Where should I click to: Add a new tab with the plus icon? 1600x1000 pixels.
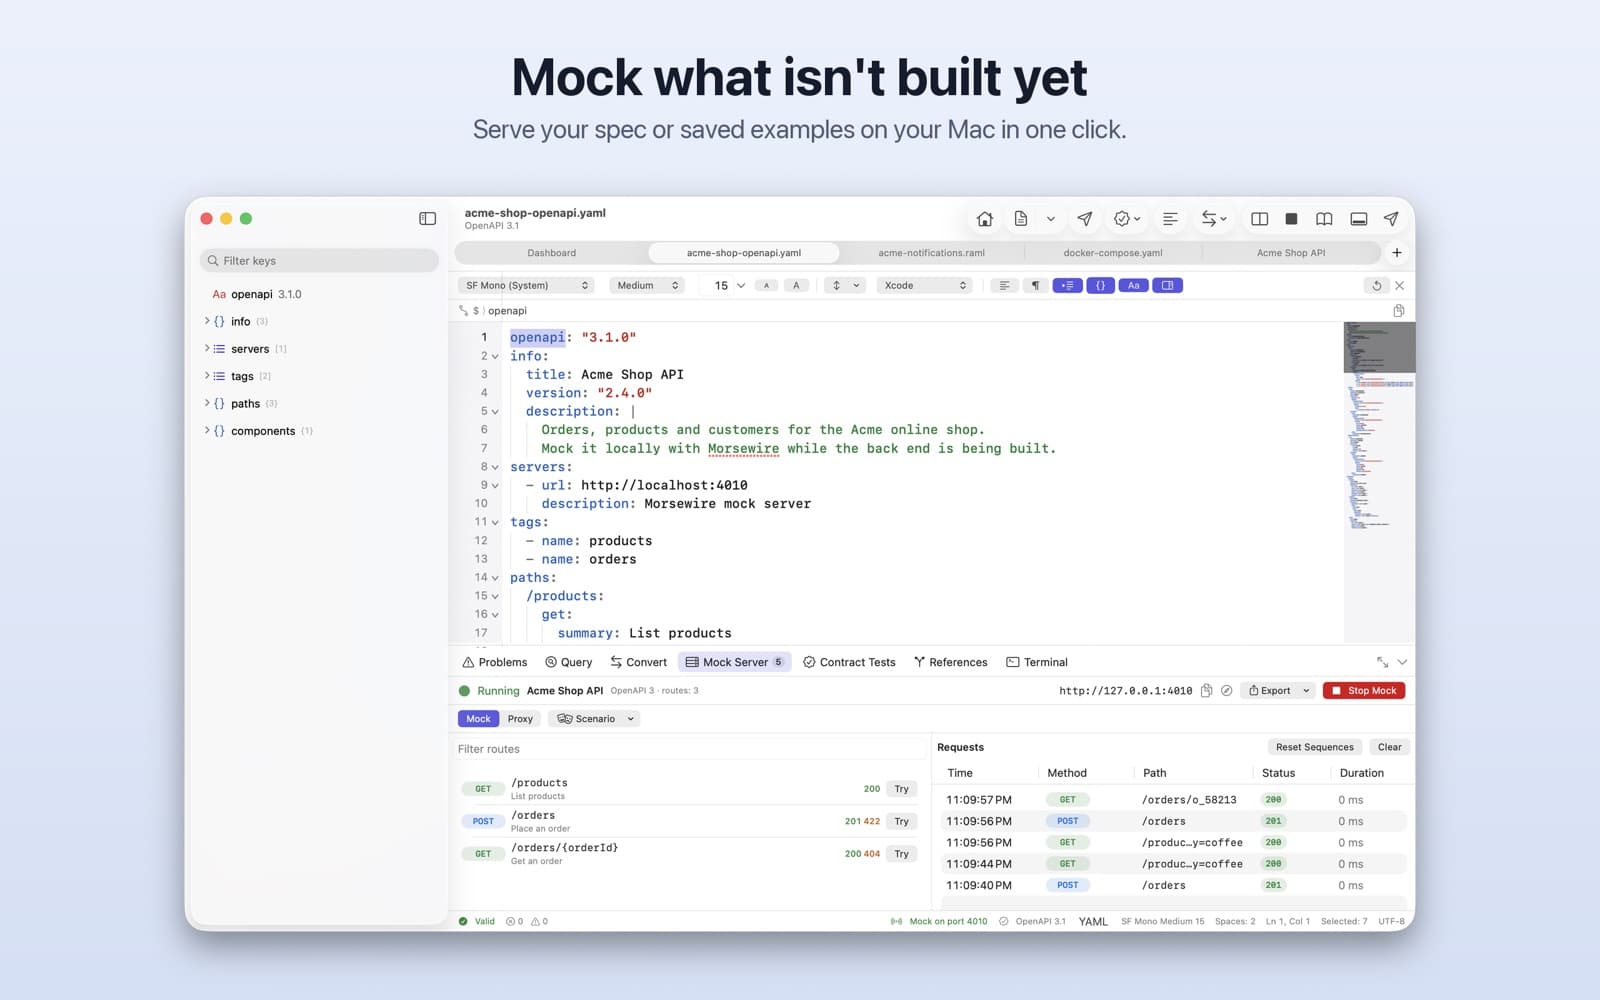point(1397,253)
